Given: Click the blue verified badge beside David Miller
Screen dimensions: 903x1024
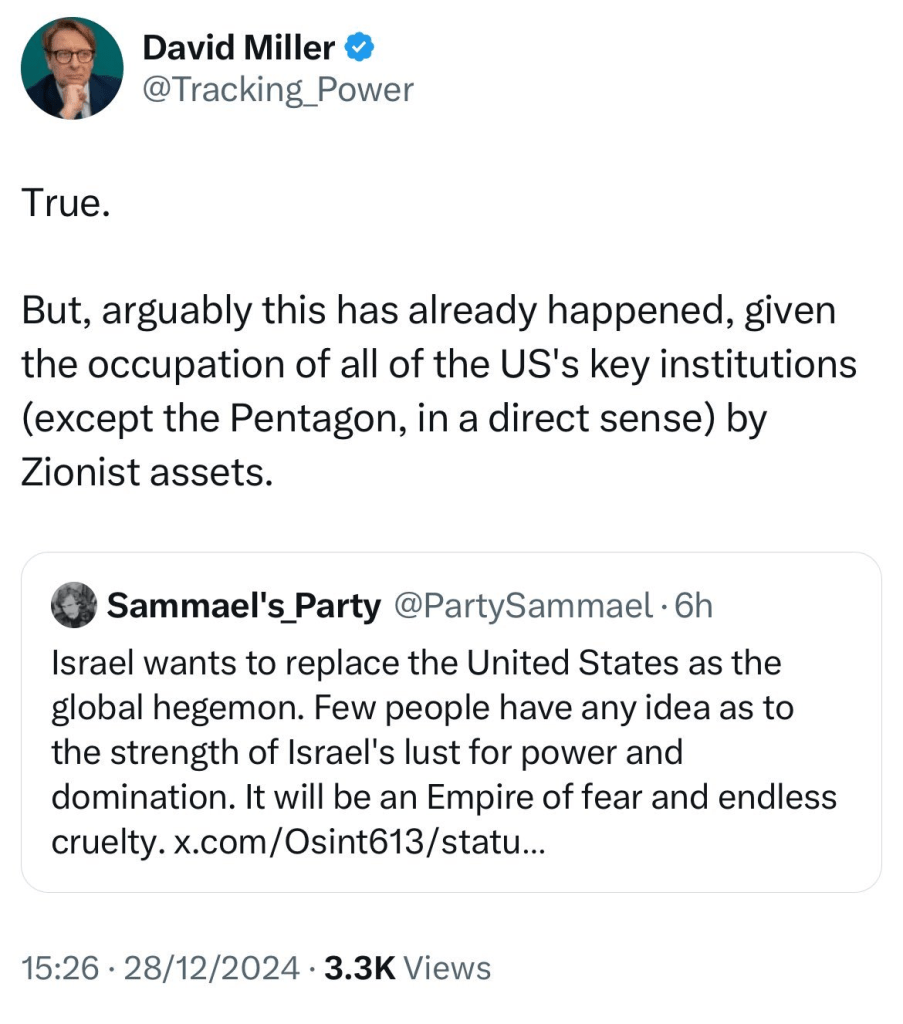Looking at the screenshot, I should 361,46.
